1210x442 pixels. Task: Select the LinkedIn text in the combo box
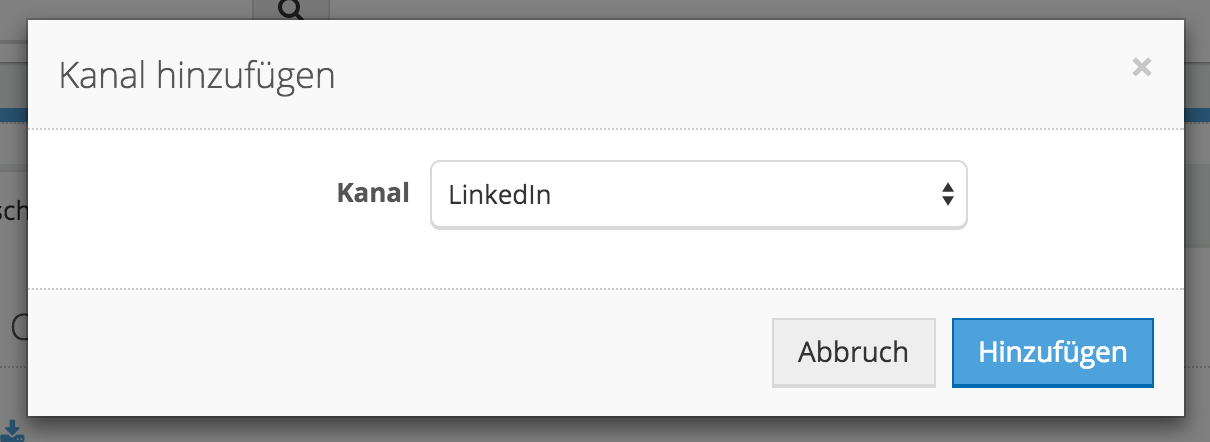[x=500, y=195]
